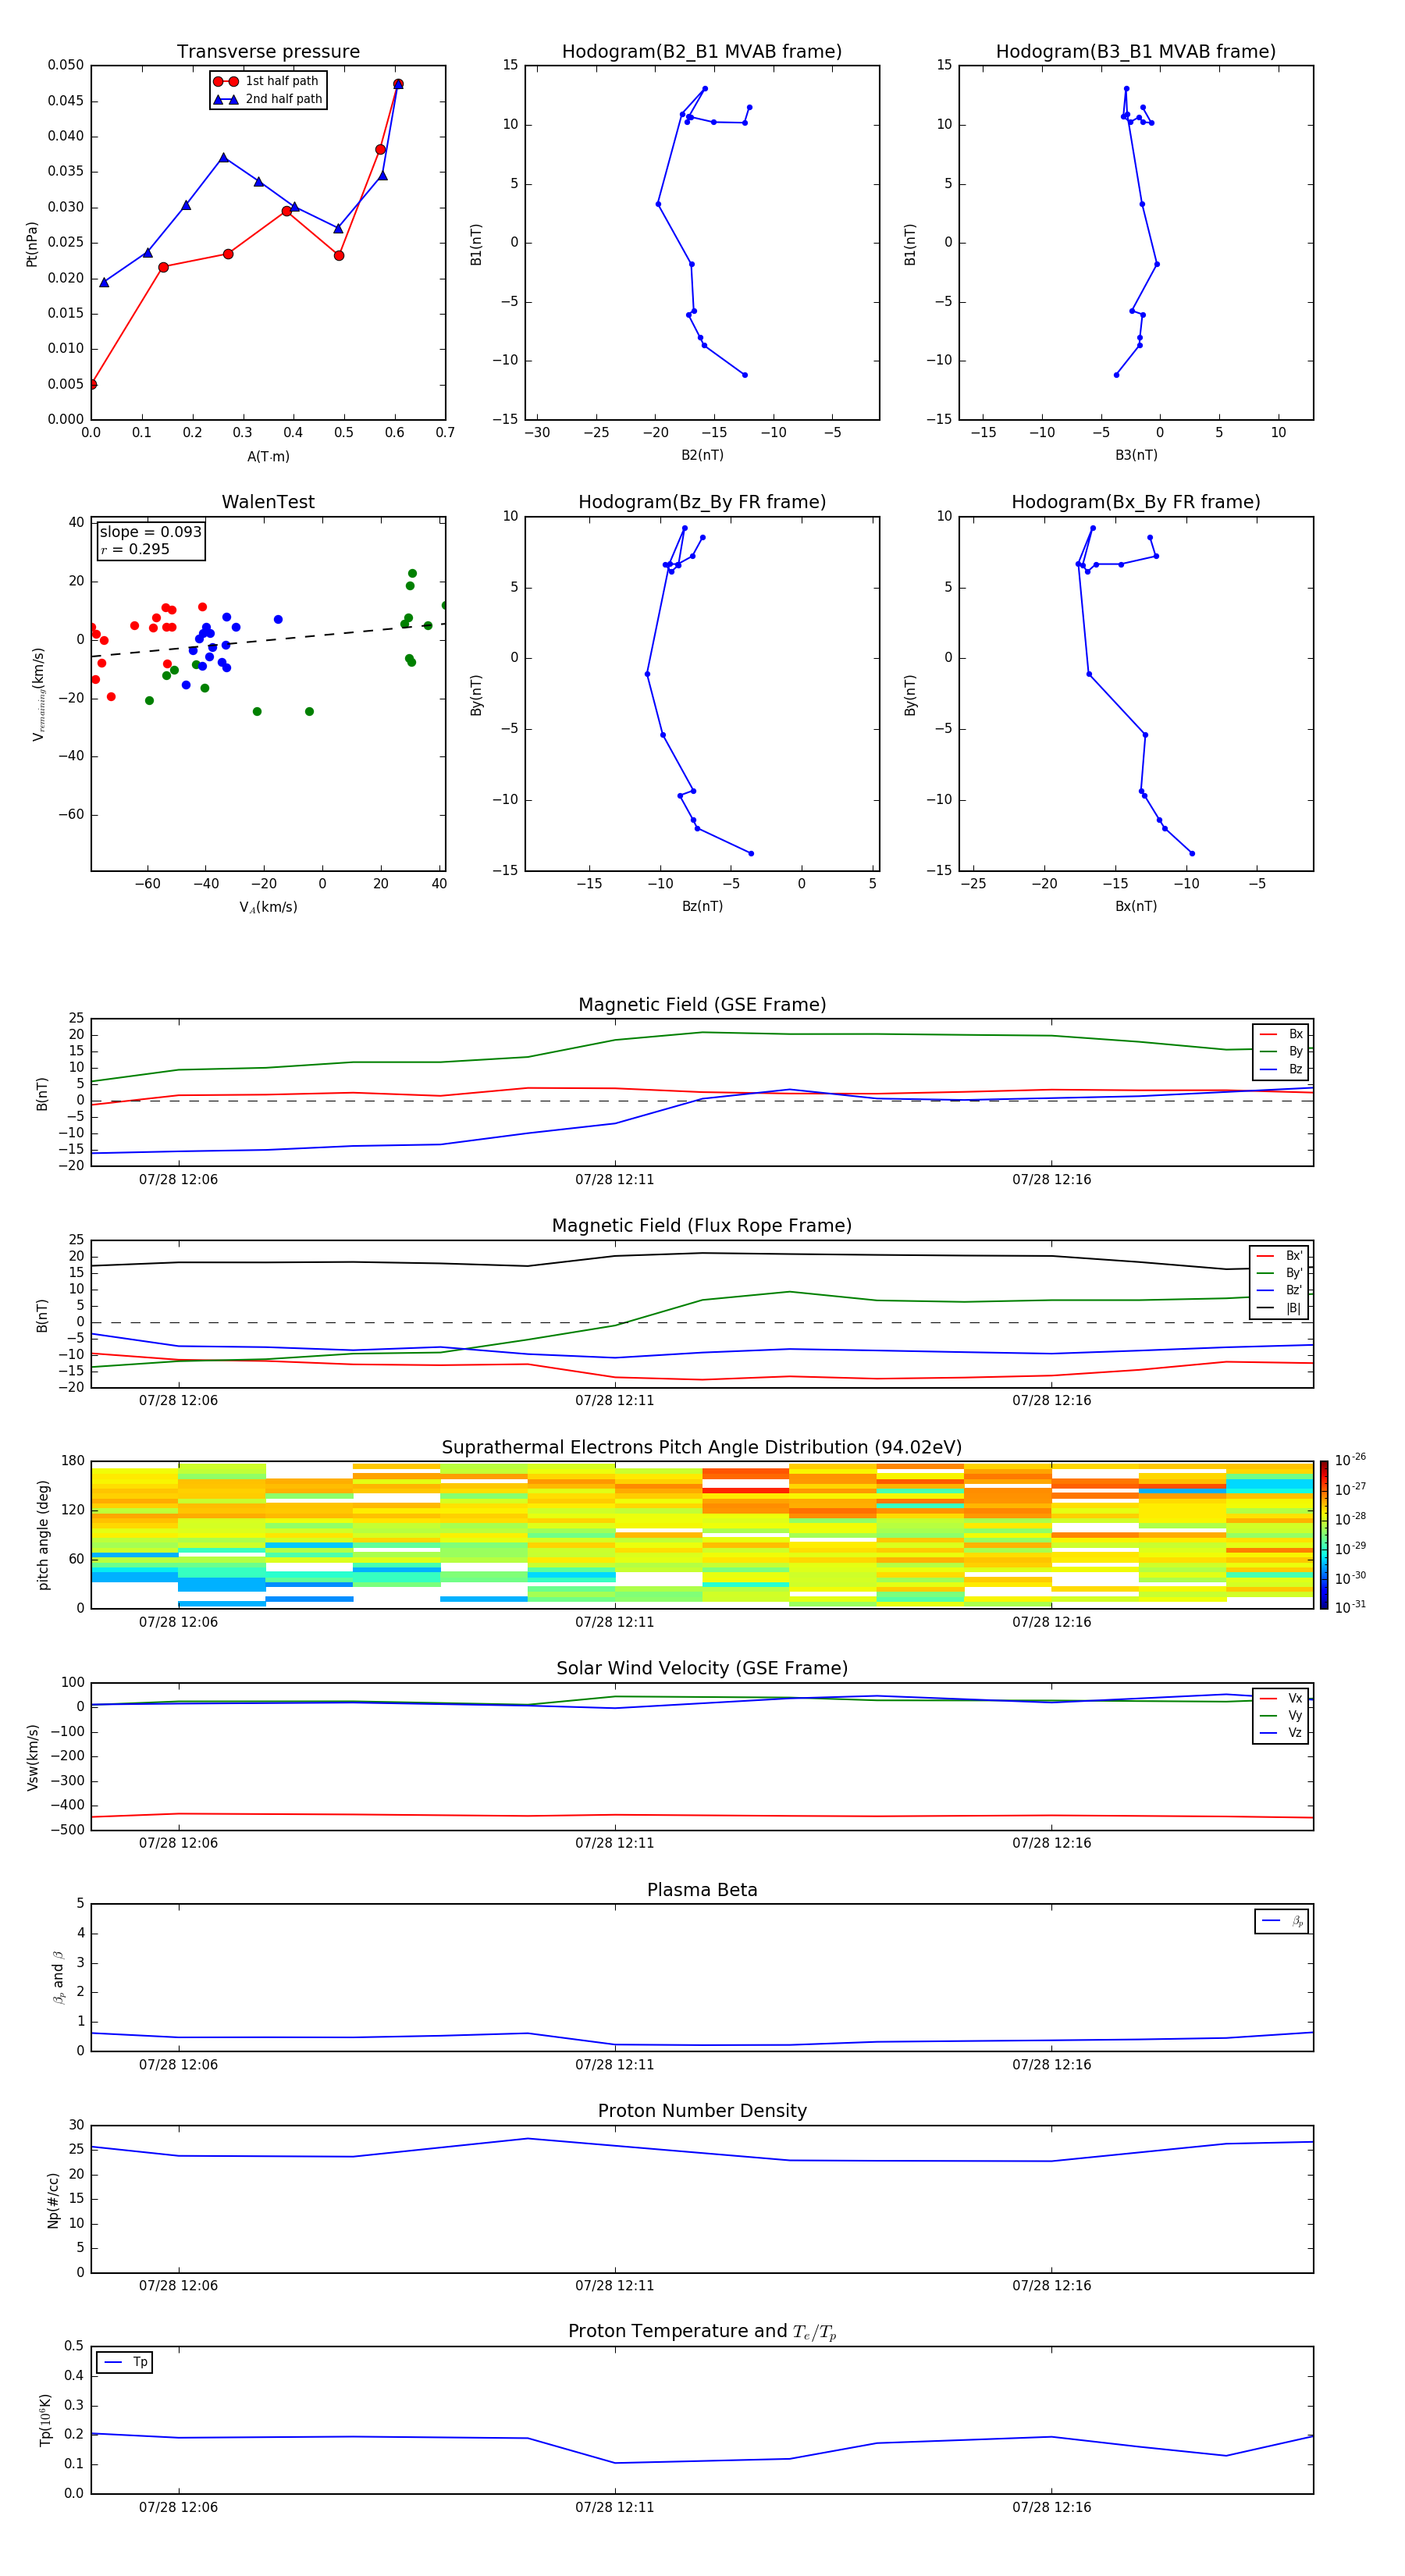The width and height of the screenshot is (1405, 2576).
Task: Click '07/28 12:16' tick under Plasma Beta plot
Action: coord(1051,2065)
